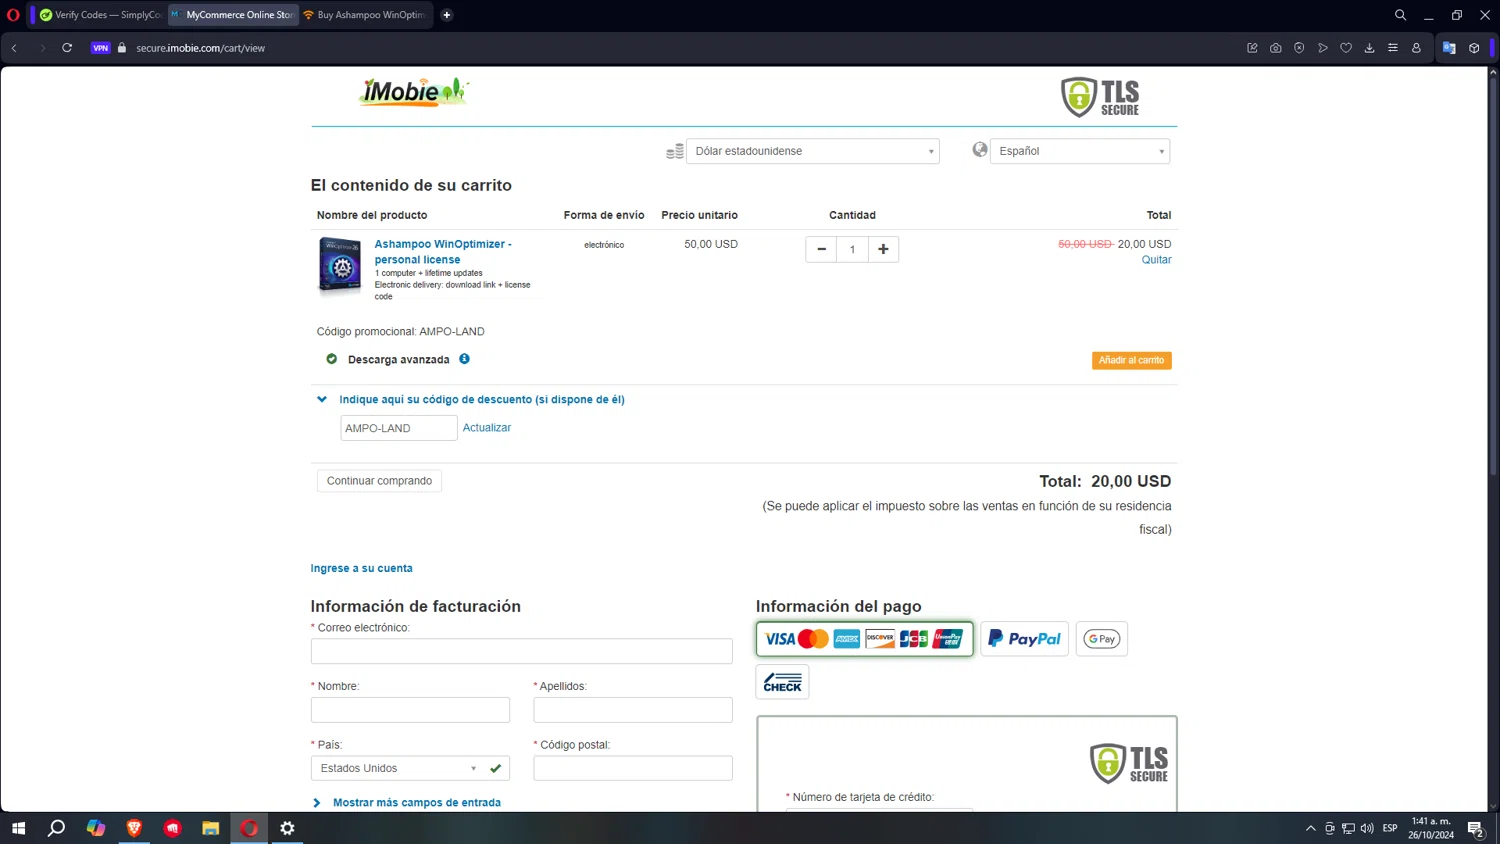Toggle the VPN badge
This screenshot has height=844, width=1500.
pos(100,48)
